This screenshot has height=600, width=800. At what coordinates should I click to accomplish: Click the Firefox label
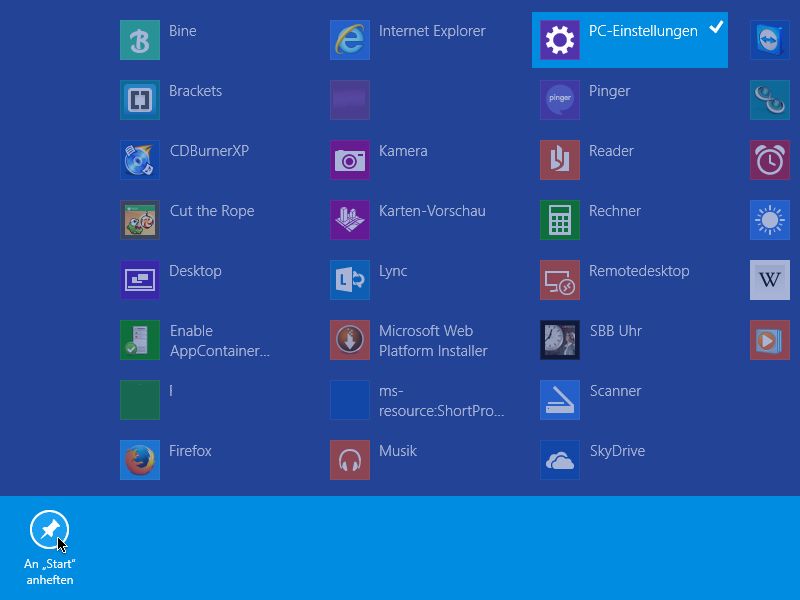point(190,451)
